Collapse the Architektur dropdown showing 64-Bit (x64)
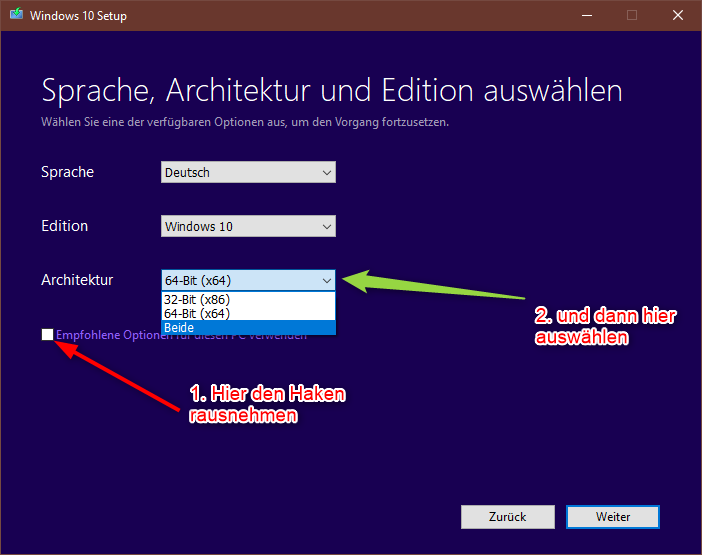Screen dimensions: 702x555 tap(248, 281)
